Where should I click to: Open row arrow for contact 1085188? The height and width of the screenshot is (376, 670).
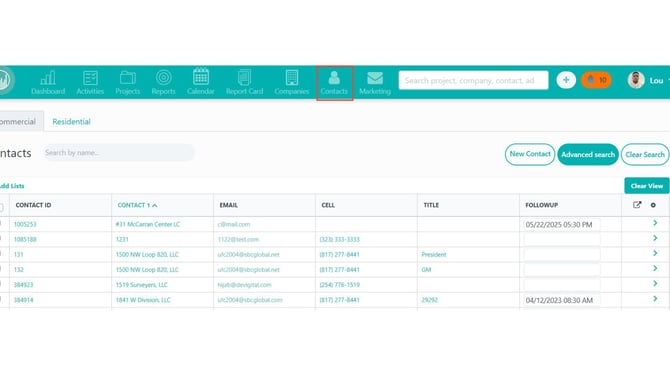pos(655,238)
